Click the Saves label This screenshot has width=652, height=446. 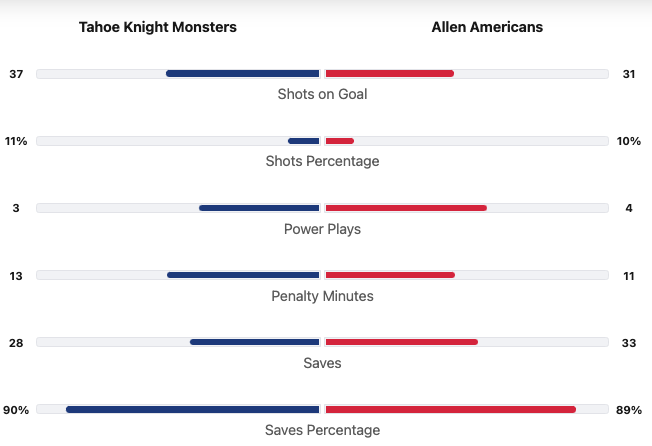tap(322, 363)
